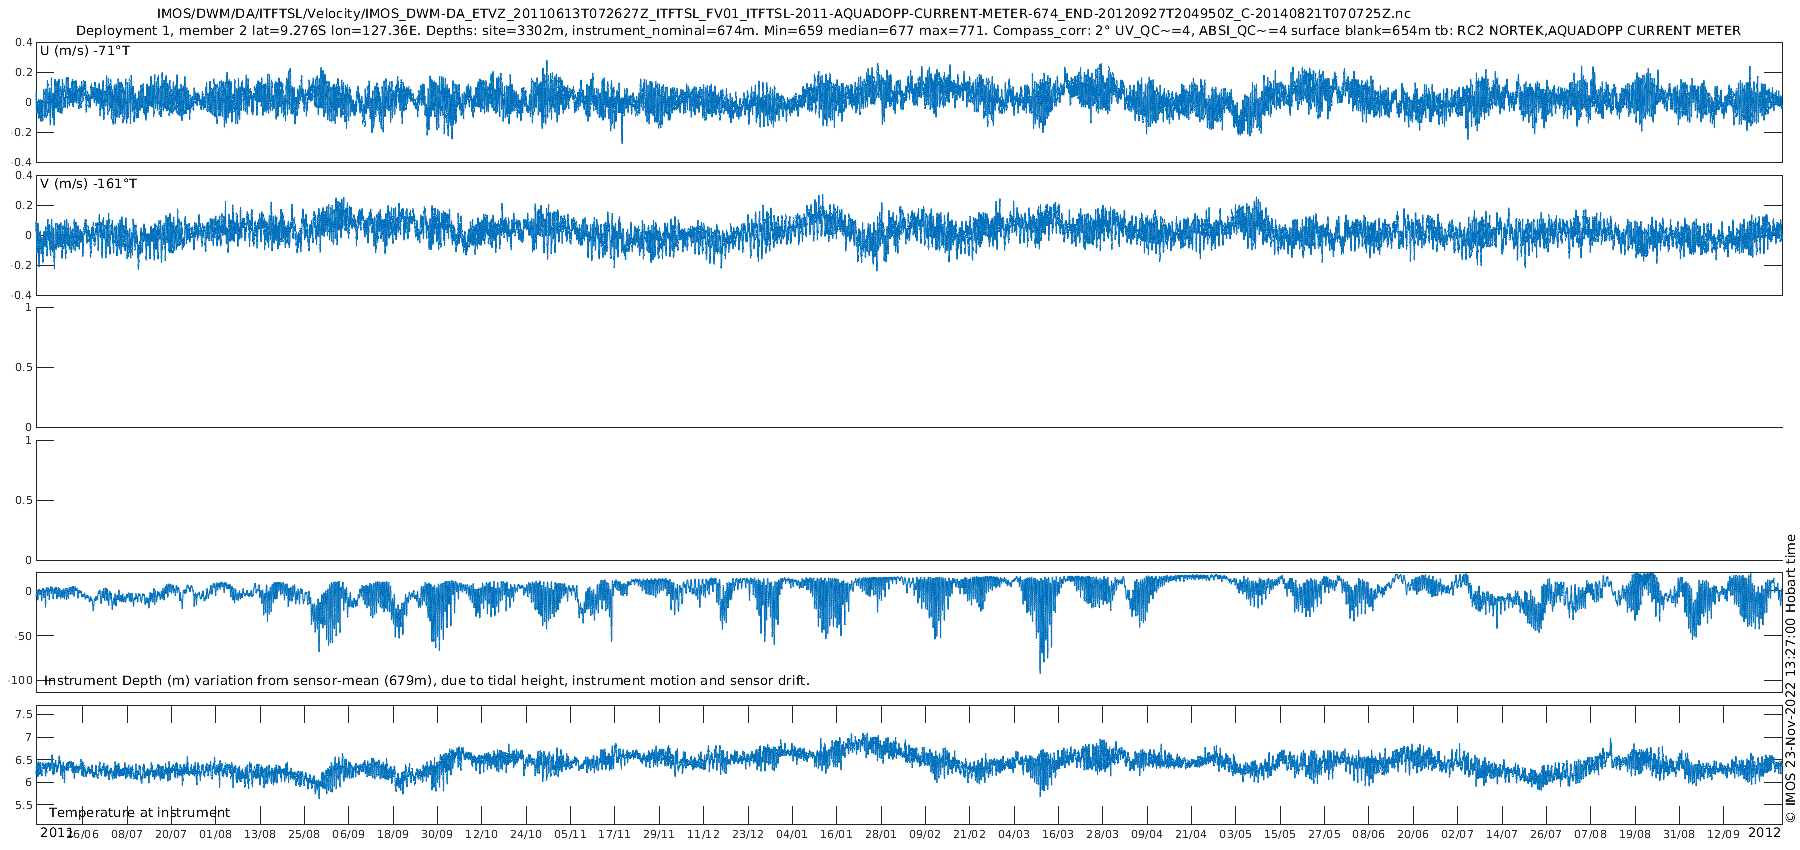Select the 'V (m/s) -161°T' panel label

(89, 184)
